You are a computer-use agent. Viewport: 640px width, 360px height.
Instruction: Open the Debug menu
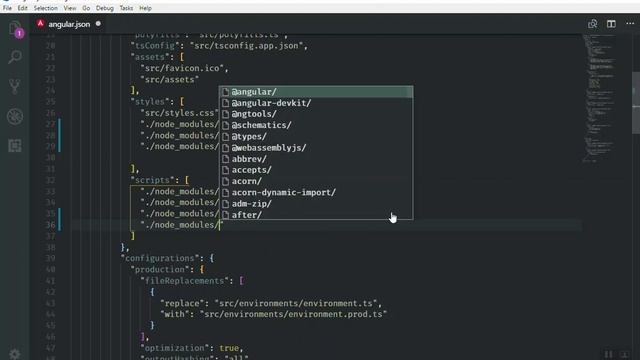[104, 8]
